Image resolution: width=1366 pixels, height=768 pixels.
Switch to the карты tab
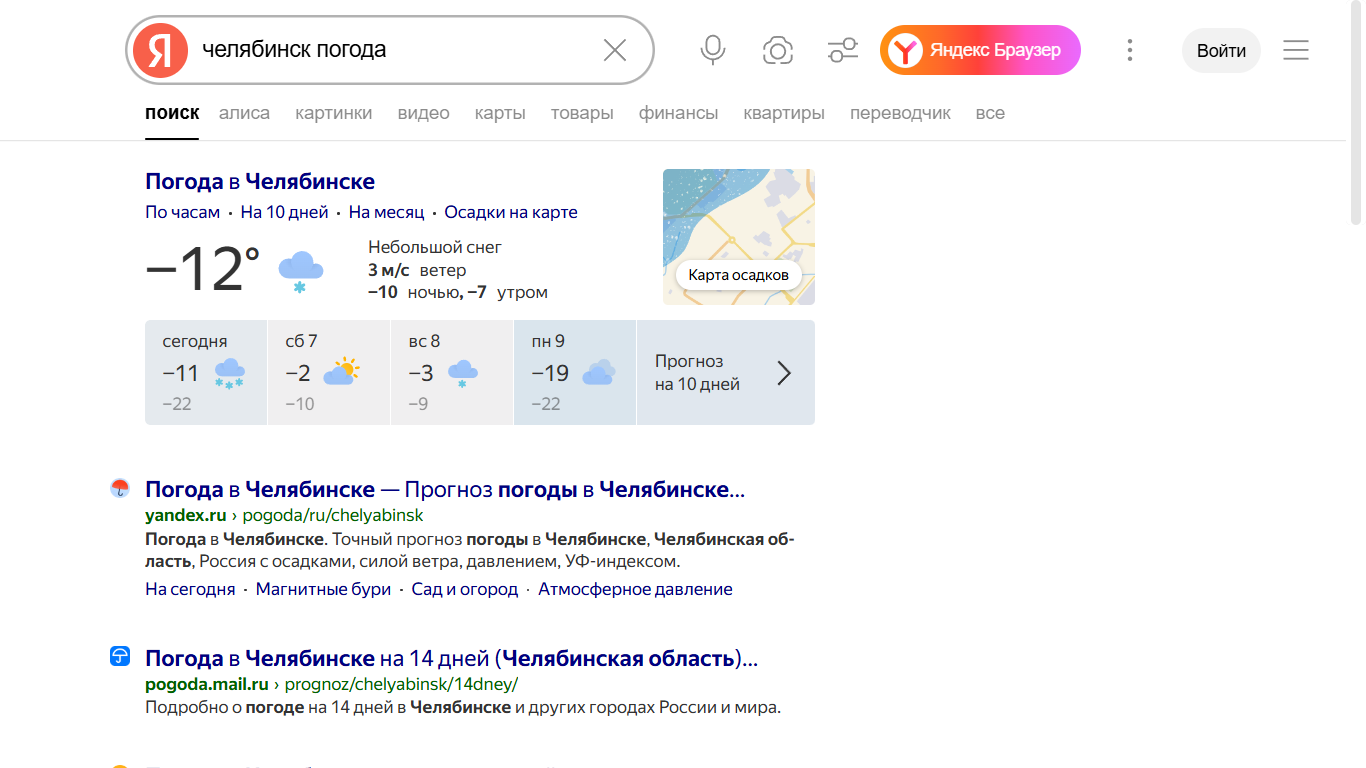coord(500,113)
